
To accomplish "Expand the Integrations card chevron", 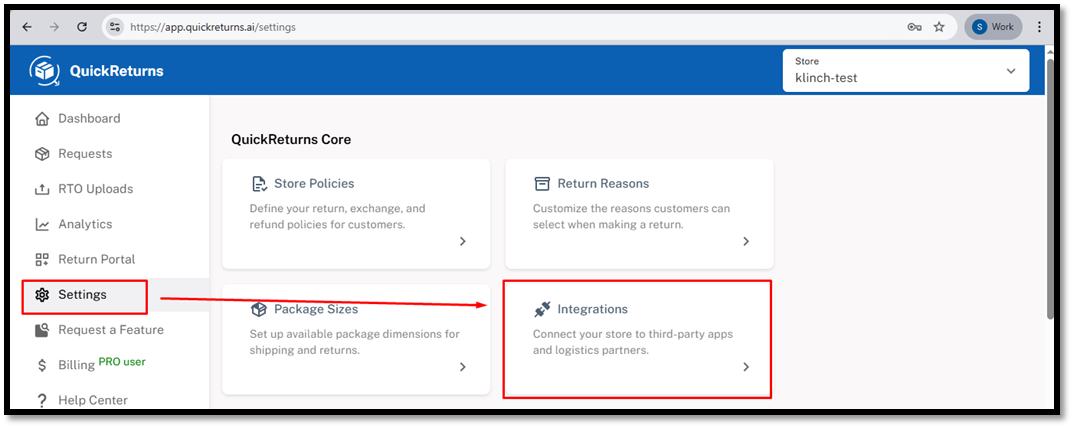I will pyautogui.click(x=746, y=367).
